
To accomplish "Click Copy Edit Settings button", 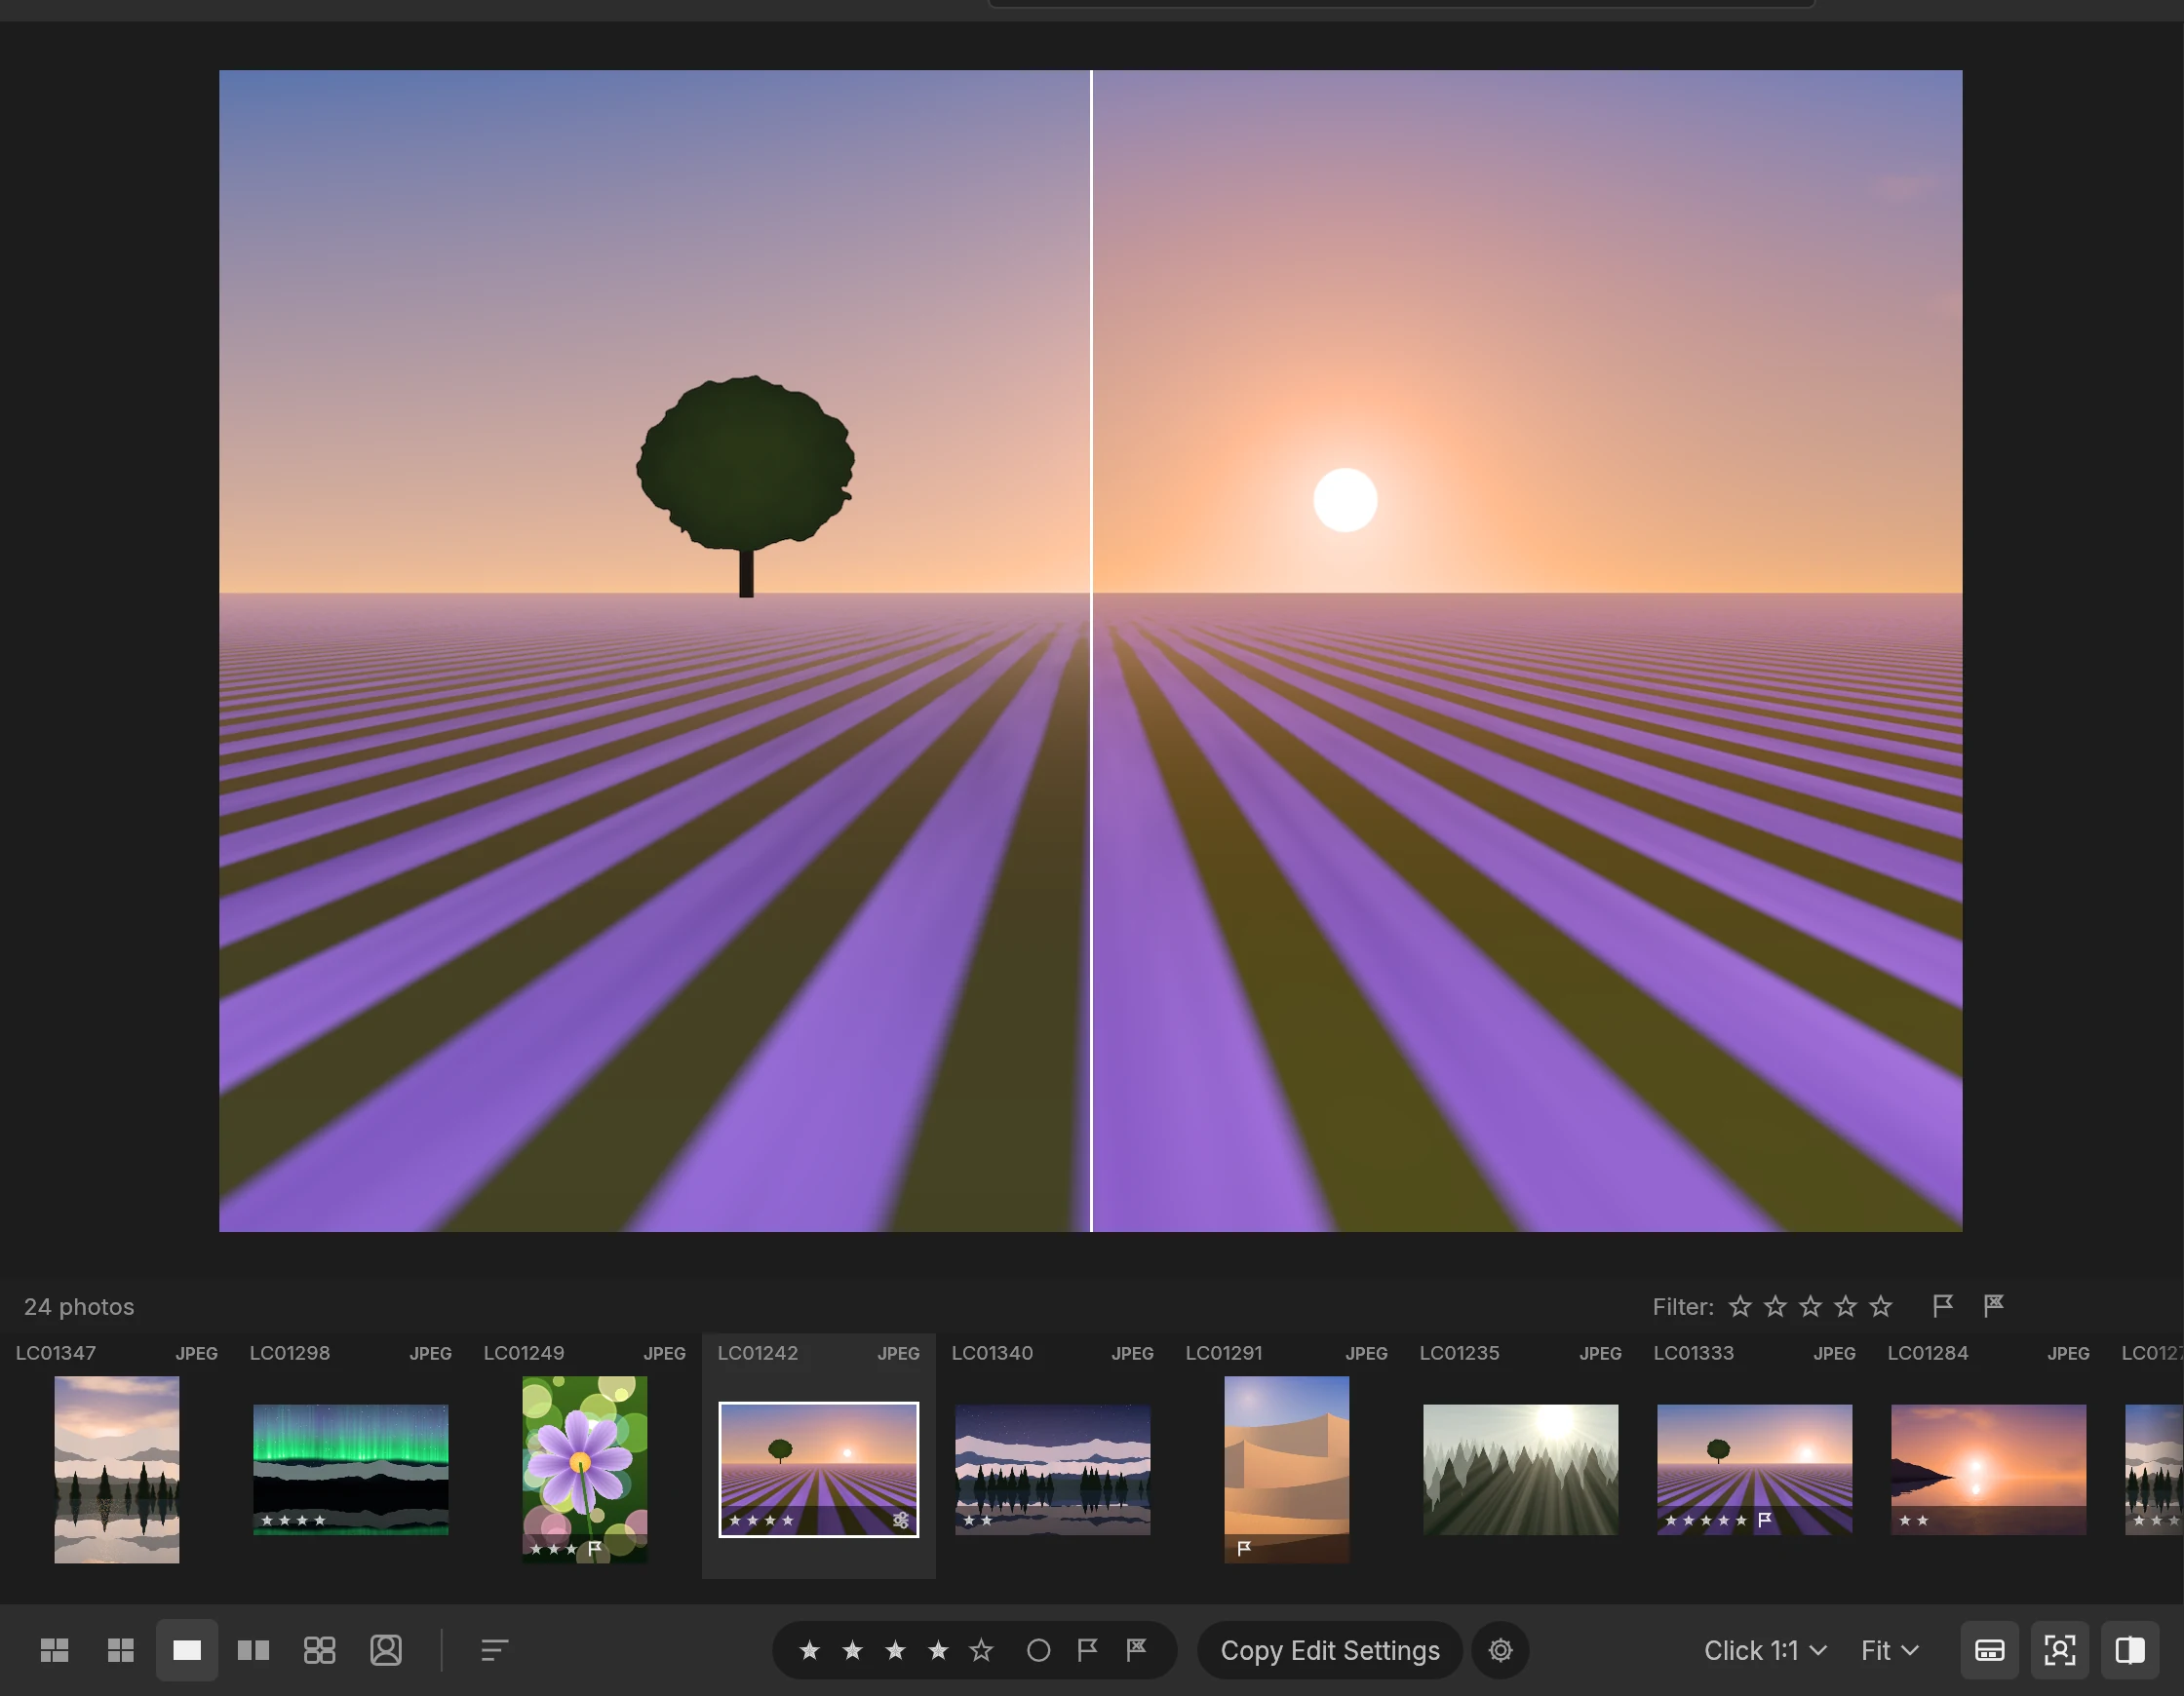I will click(1329, 1650).
